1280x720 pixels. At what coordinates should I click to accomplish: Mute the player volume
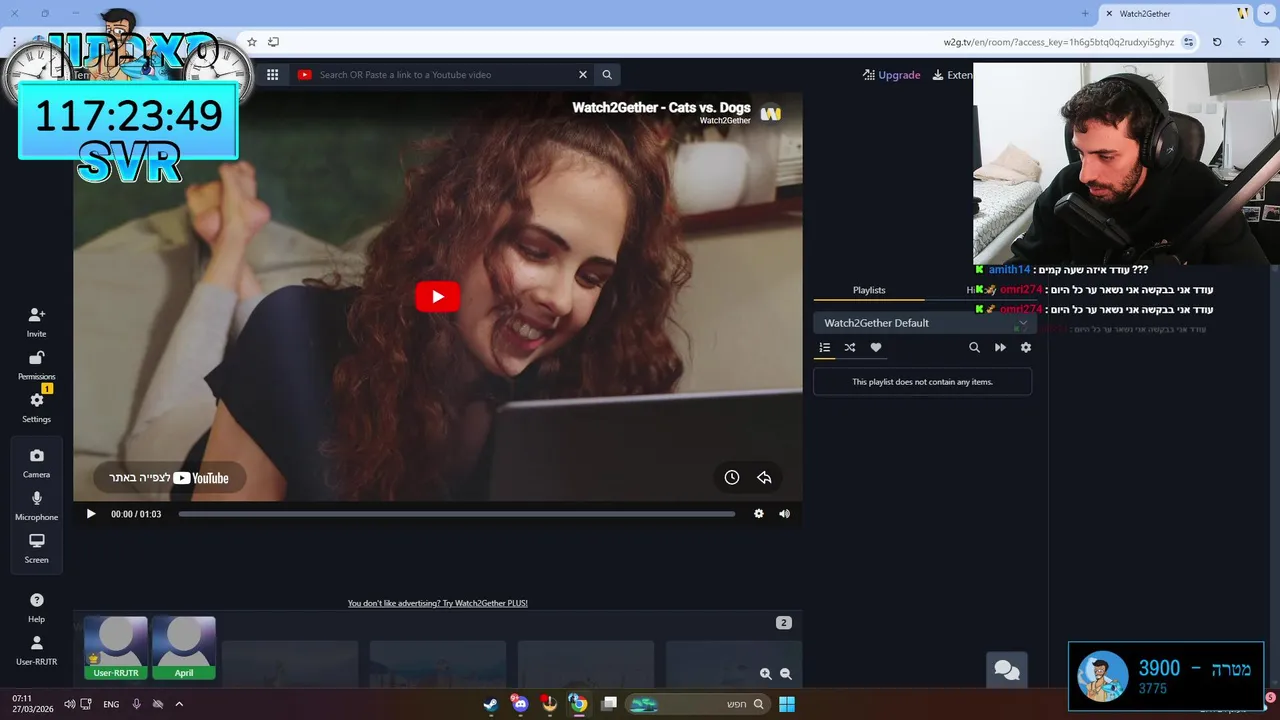pos(785,514)
